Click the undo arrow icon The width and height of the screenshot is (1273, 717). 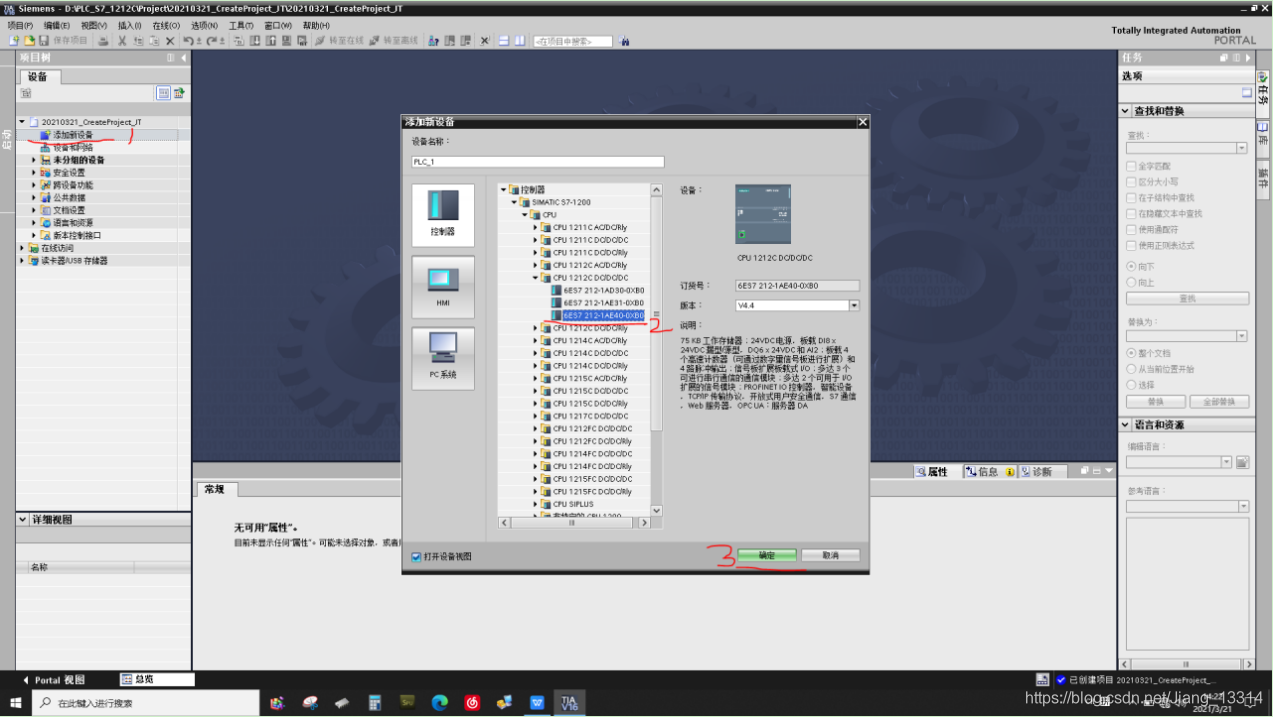coord(188,40)
